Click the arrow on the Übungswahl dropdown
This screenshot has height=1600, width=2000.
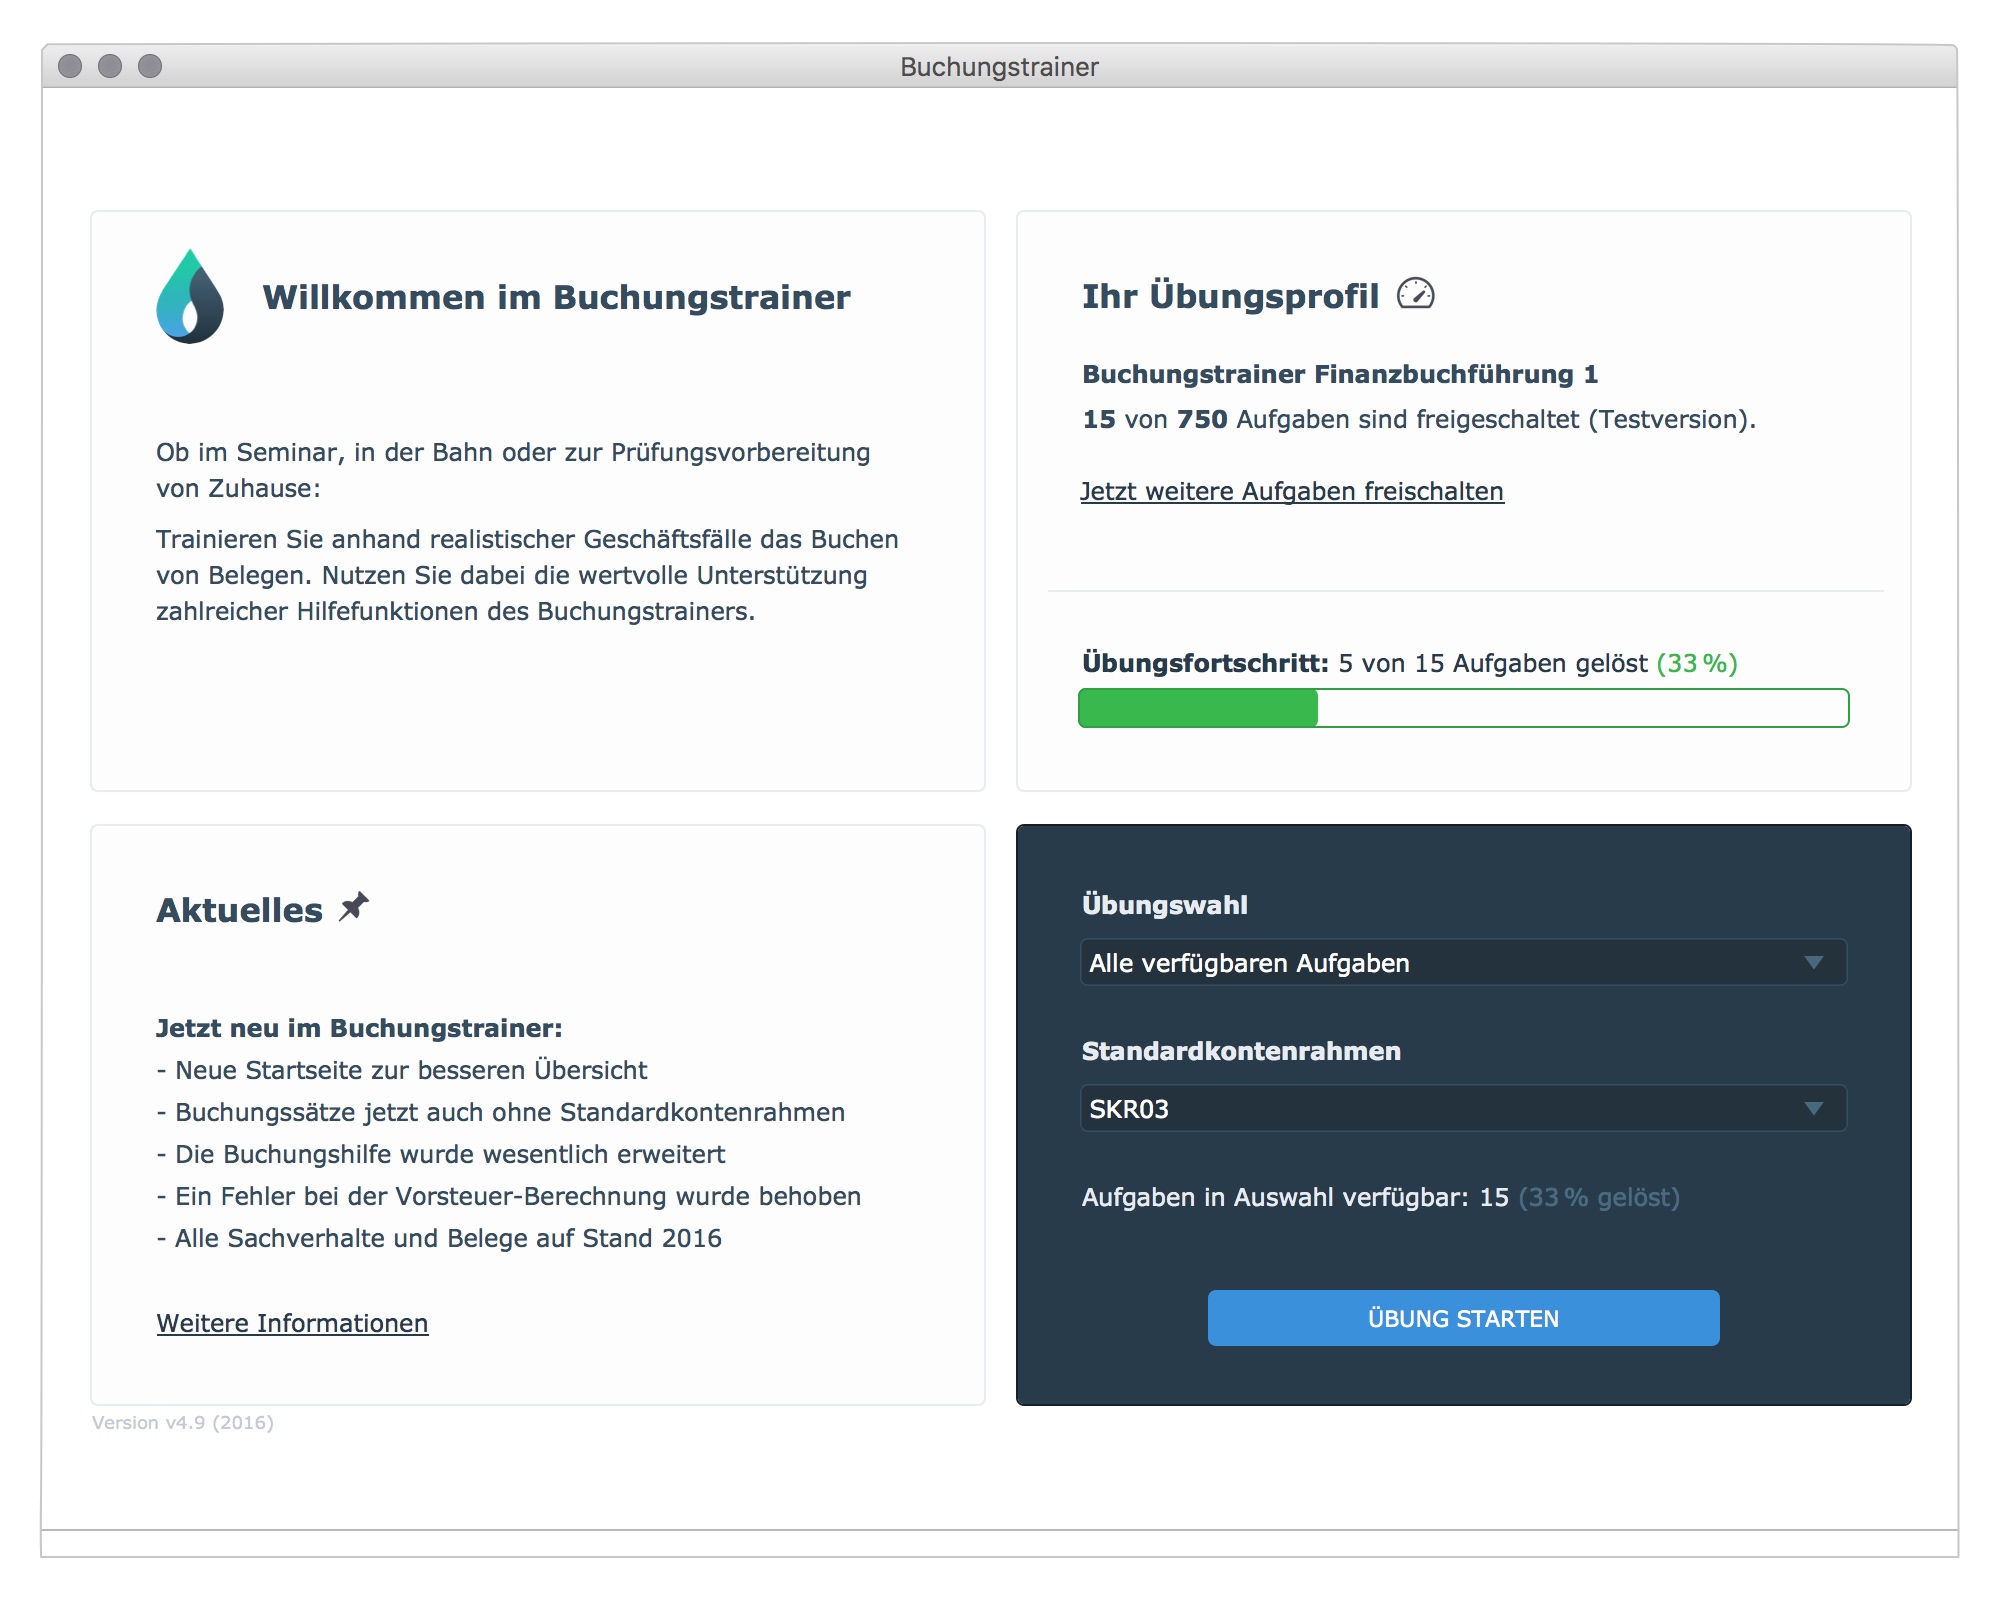tap(1813, 963)
